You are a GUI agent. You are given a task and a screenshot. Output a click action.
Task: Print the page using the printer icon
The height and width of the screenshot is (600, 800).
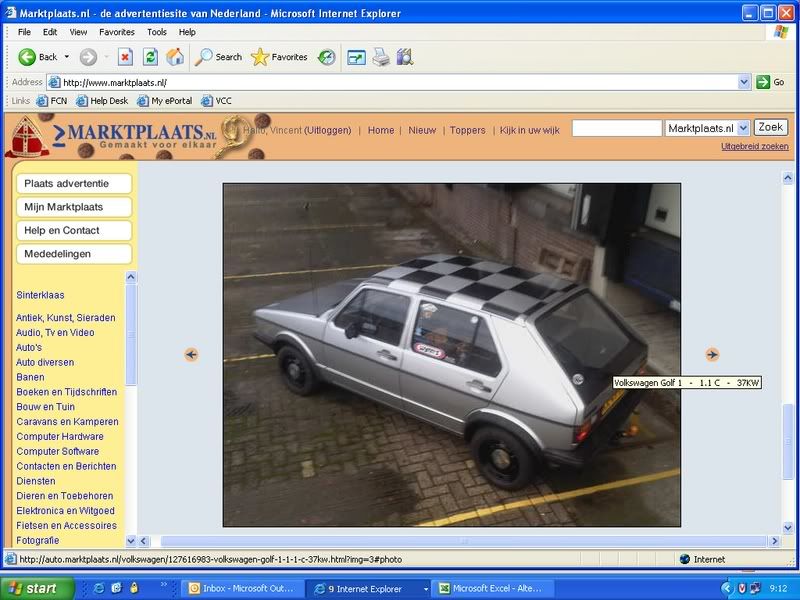(x=381, y=57)
